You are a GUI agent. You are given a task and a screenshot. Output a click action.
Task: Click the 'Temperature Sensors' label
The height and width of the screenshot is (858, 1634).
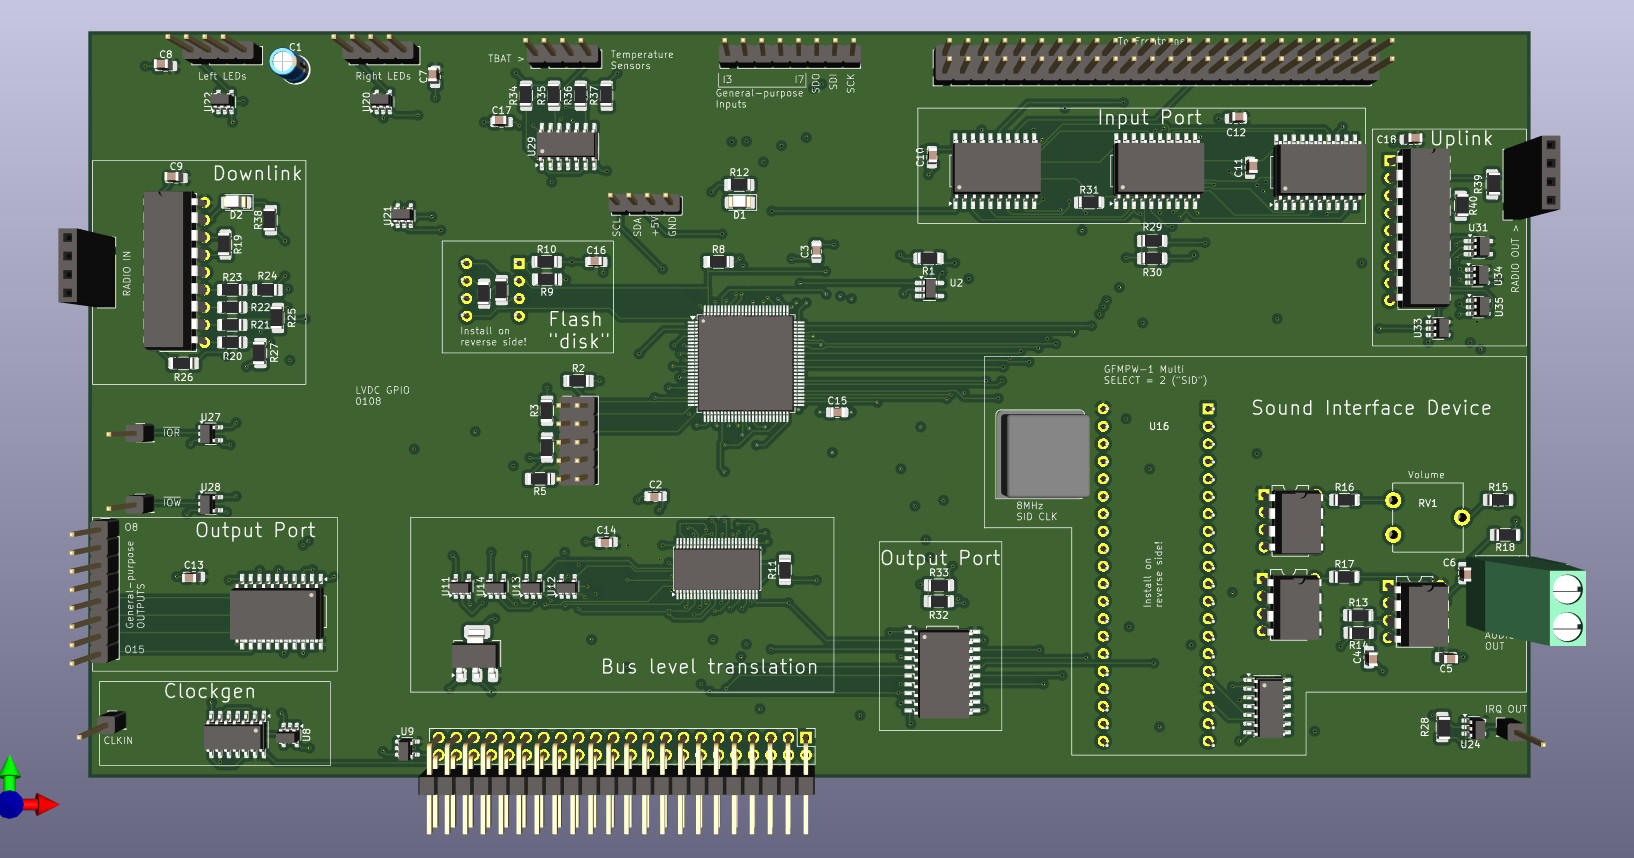click(641, 60)
